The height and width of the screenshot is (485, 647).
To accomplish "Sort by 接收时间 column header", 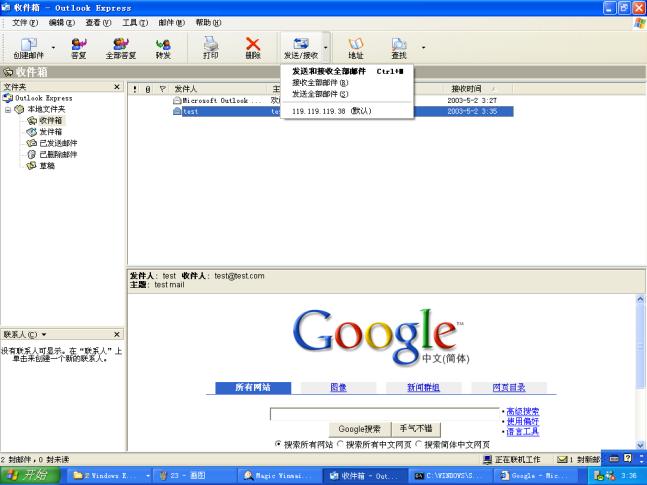I will coord(478,89).
